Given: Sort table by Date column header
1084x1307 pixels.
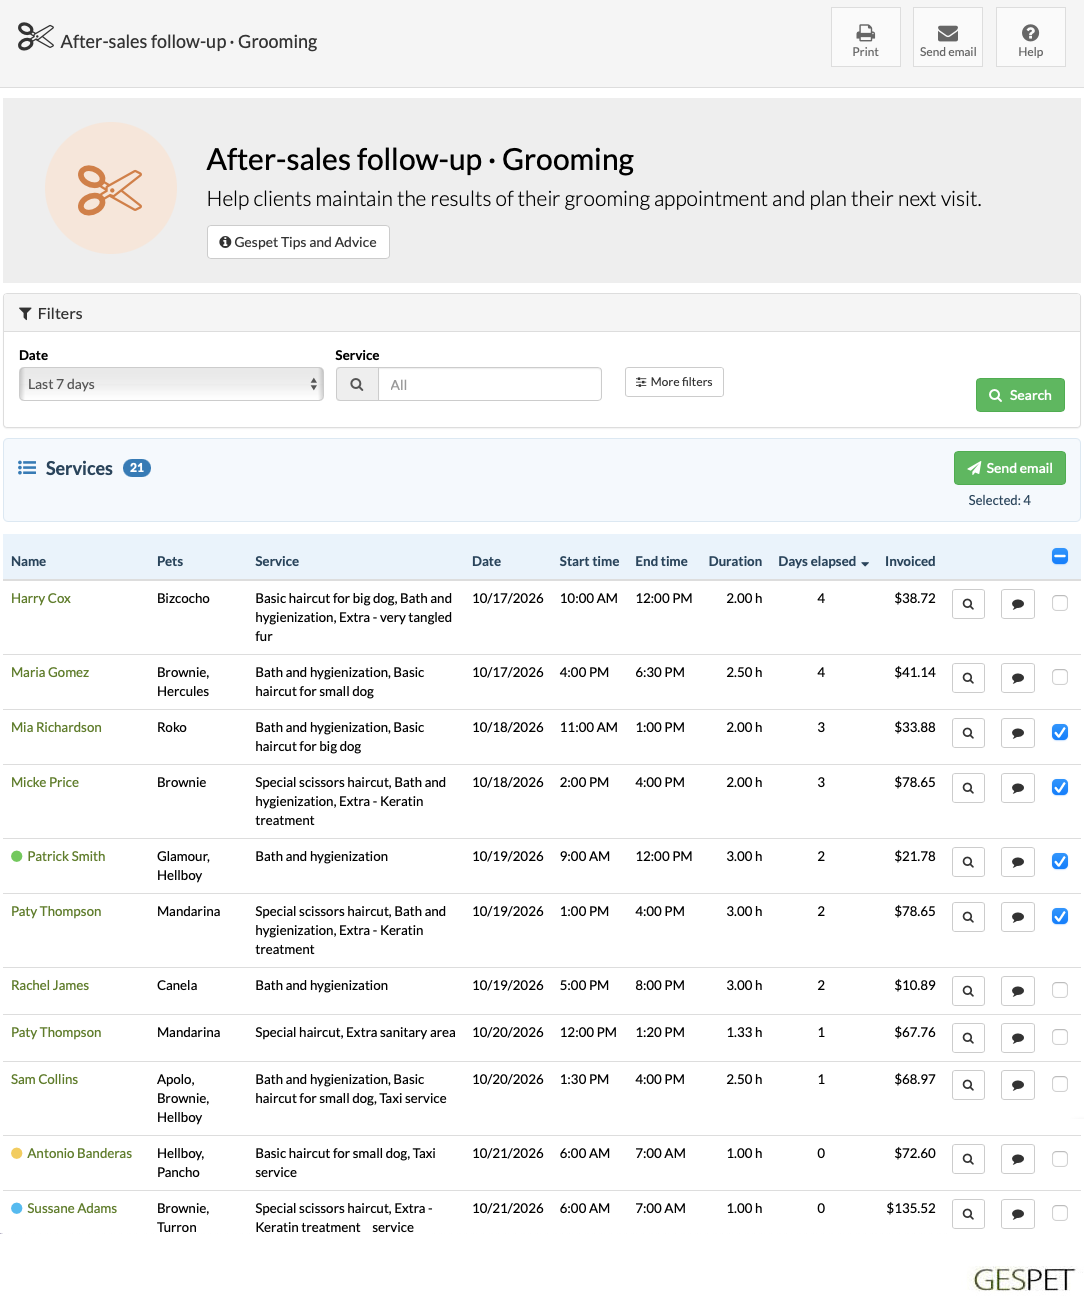Looking at the screenshot, I should (486, 561).
